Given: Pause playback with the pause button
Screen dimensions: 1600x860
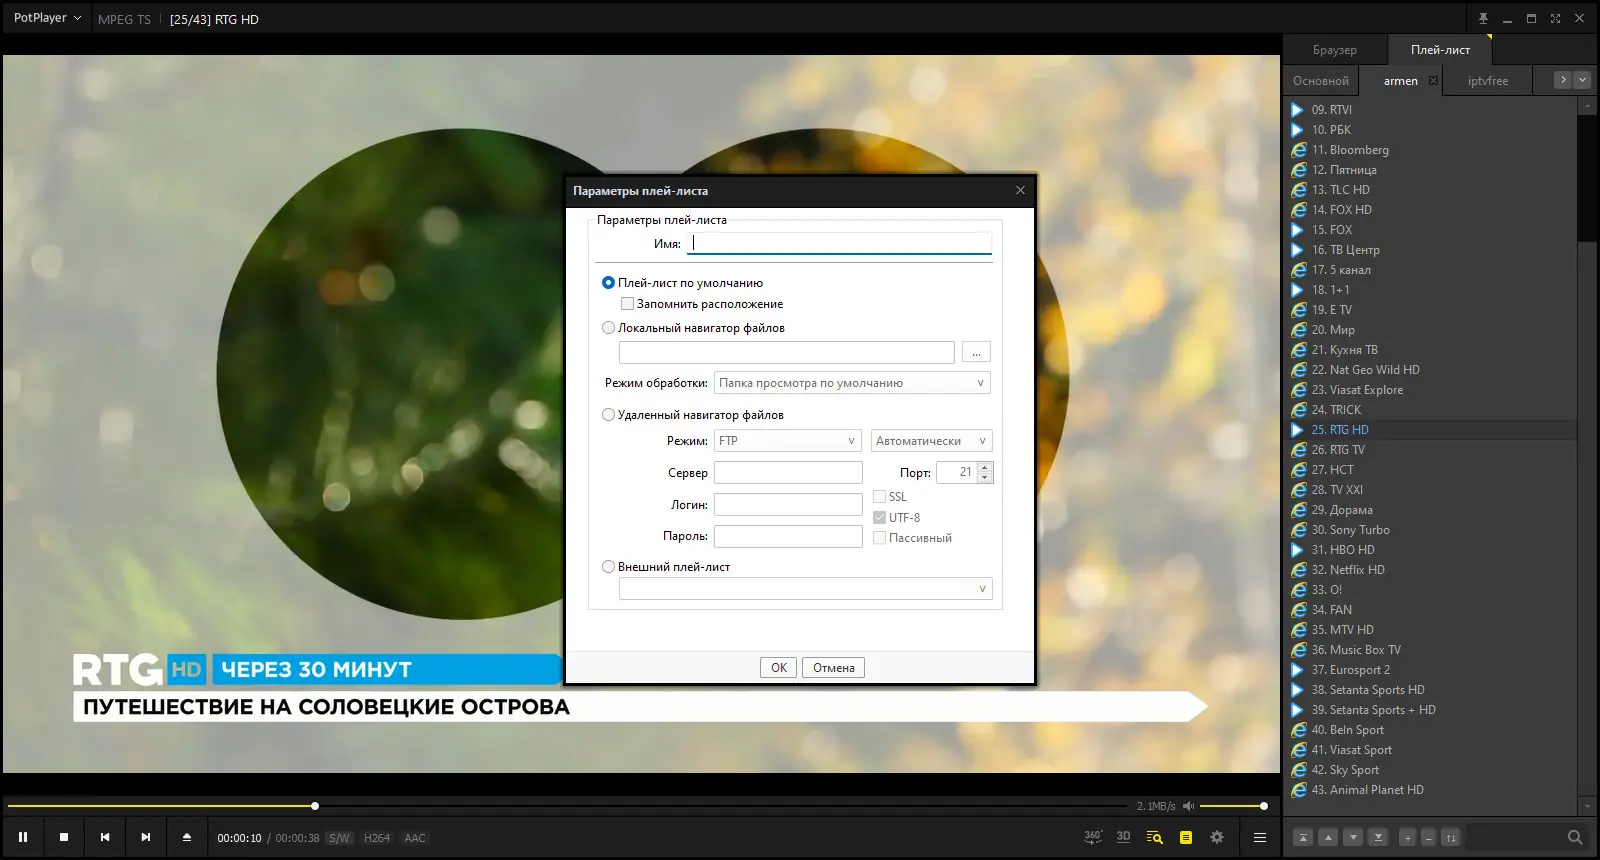Looking at the screenshot, I should click(x=23, y=837).
